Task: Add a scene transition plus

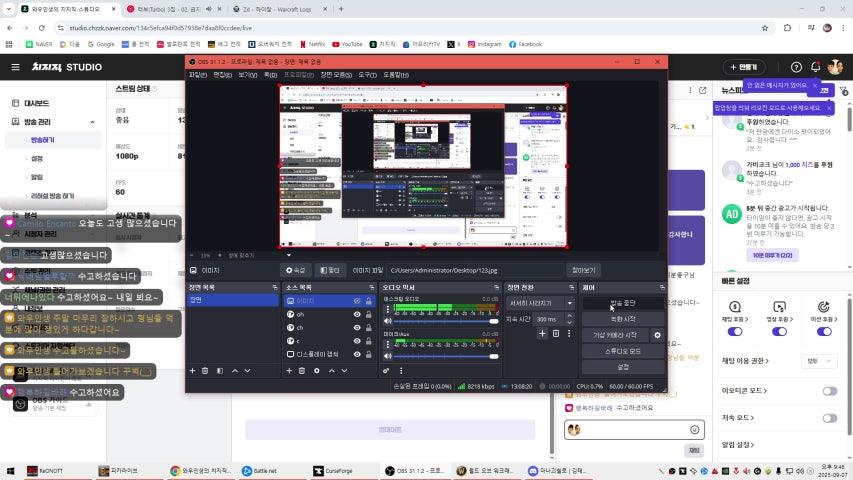Action: tap(542, 333)
